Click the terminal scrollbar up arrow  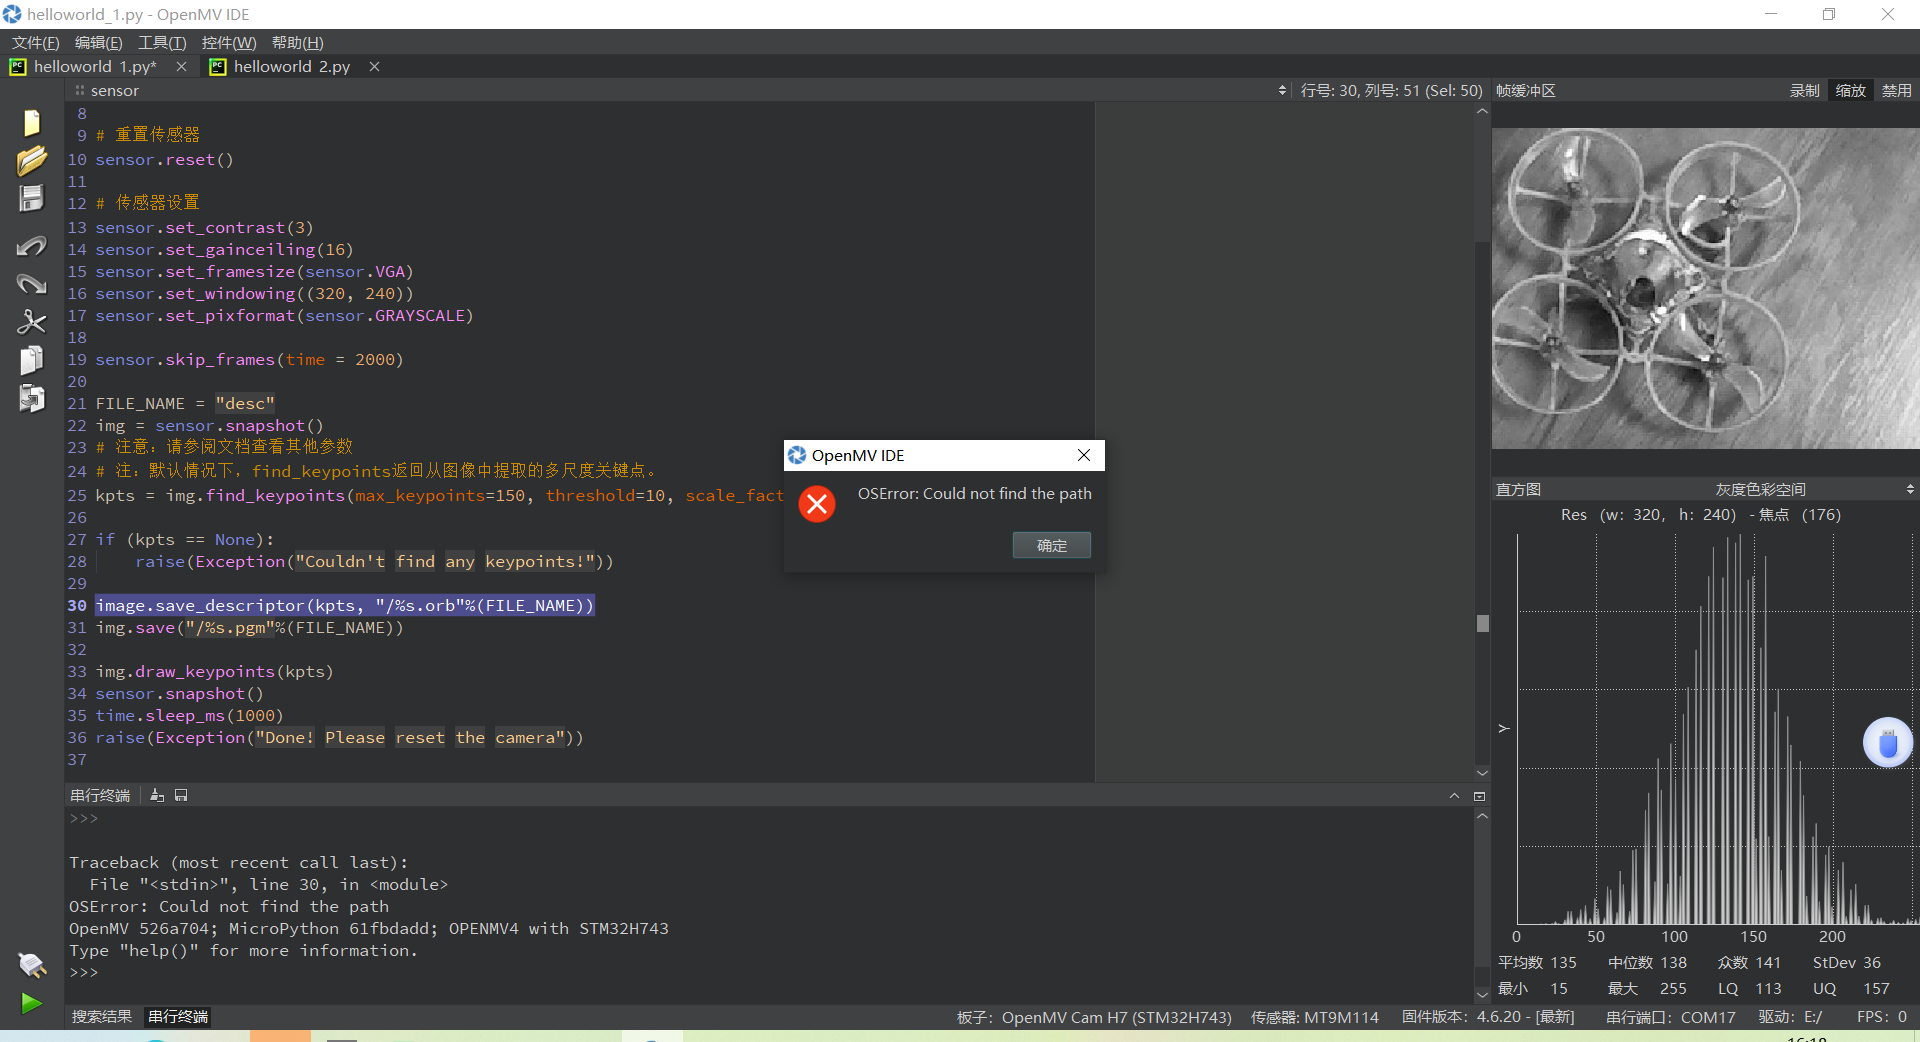[1482, 816]
